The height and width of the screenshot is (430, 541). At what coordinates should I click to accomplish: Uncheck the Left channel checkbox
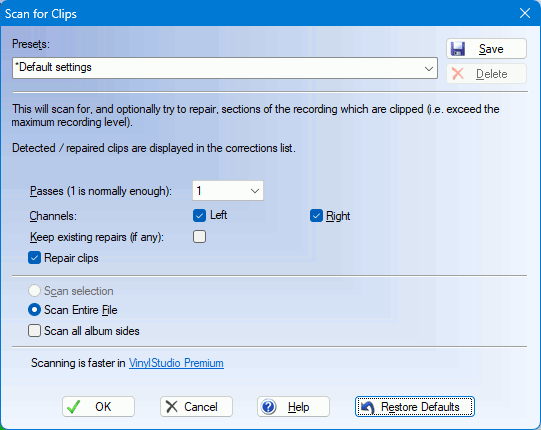pos(199,215)
